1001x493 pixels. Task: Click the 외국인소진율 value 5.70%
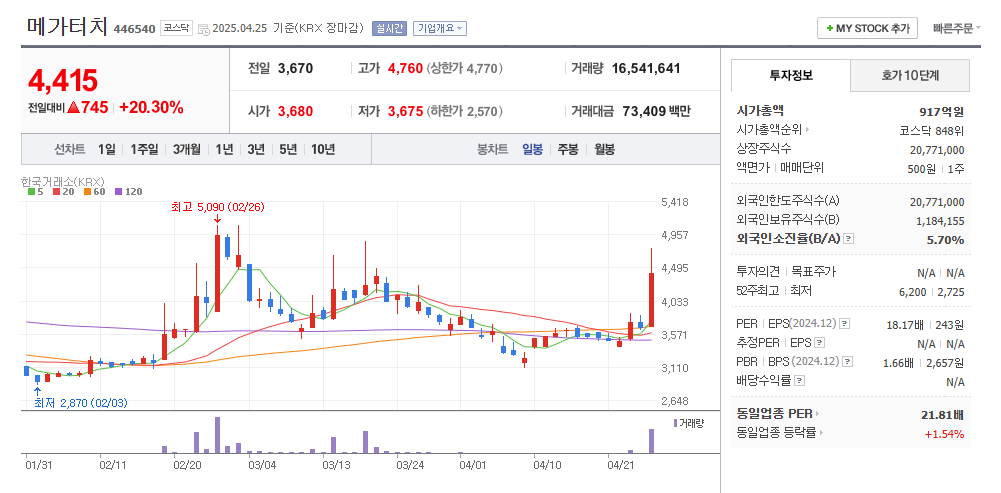945,240
